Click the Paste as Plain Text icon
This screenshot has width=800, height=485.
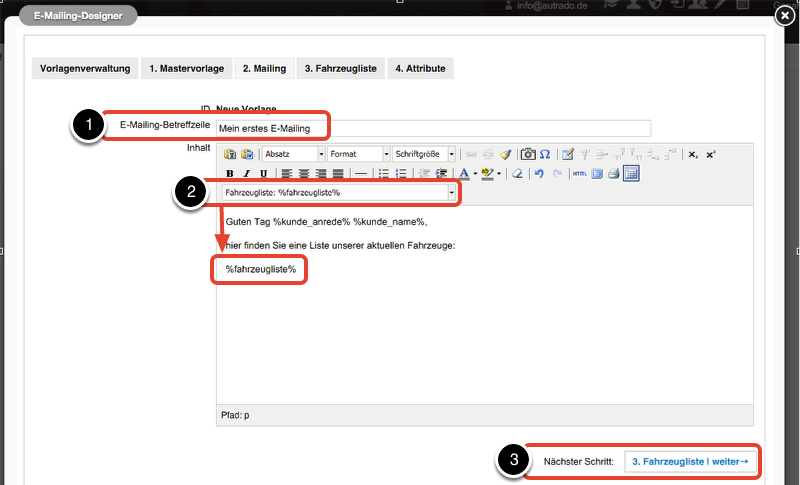(x=230, y=154)
